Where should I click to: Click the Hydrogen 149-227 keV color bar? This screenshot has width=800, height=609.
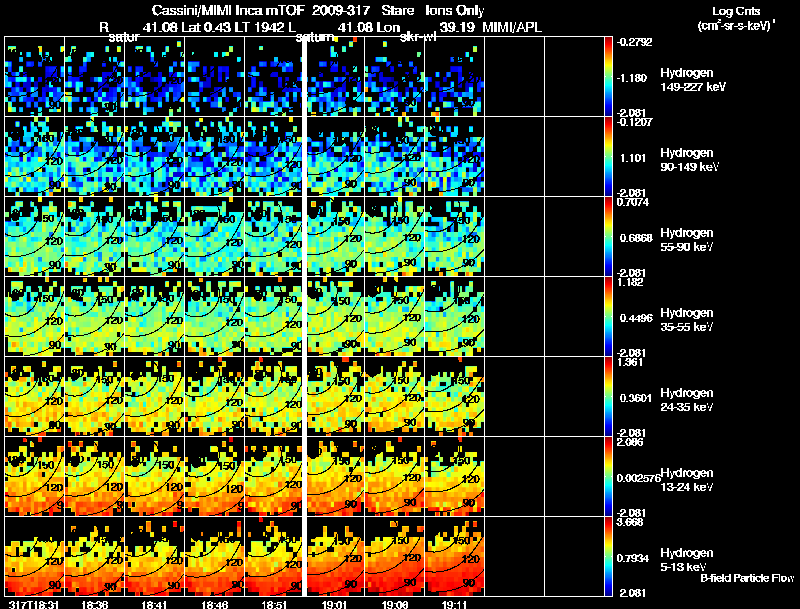pos(608,77)
